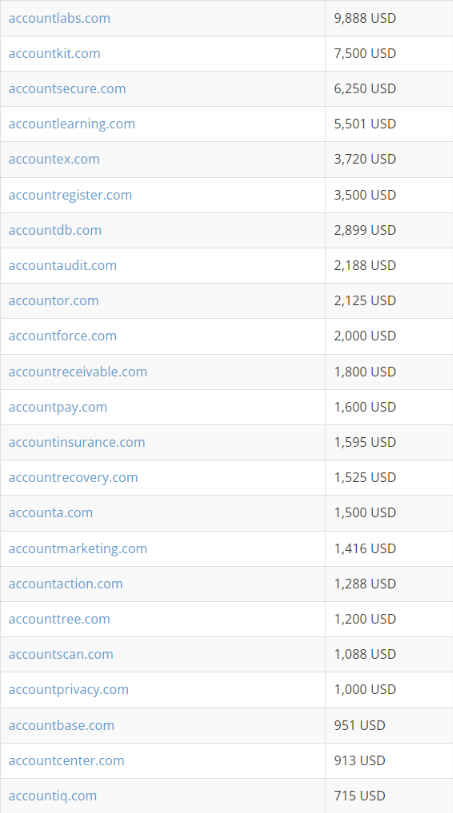Open accountmarketing.com listing
This screenshot has height=813, width=453.
click(x=78, y=549)
